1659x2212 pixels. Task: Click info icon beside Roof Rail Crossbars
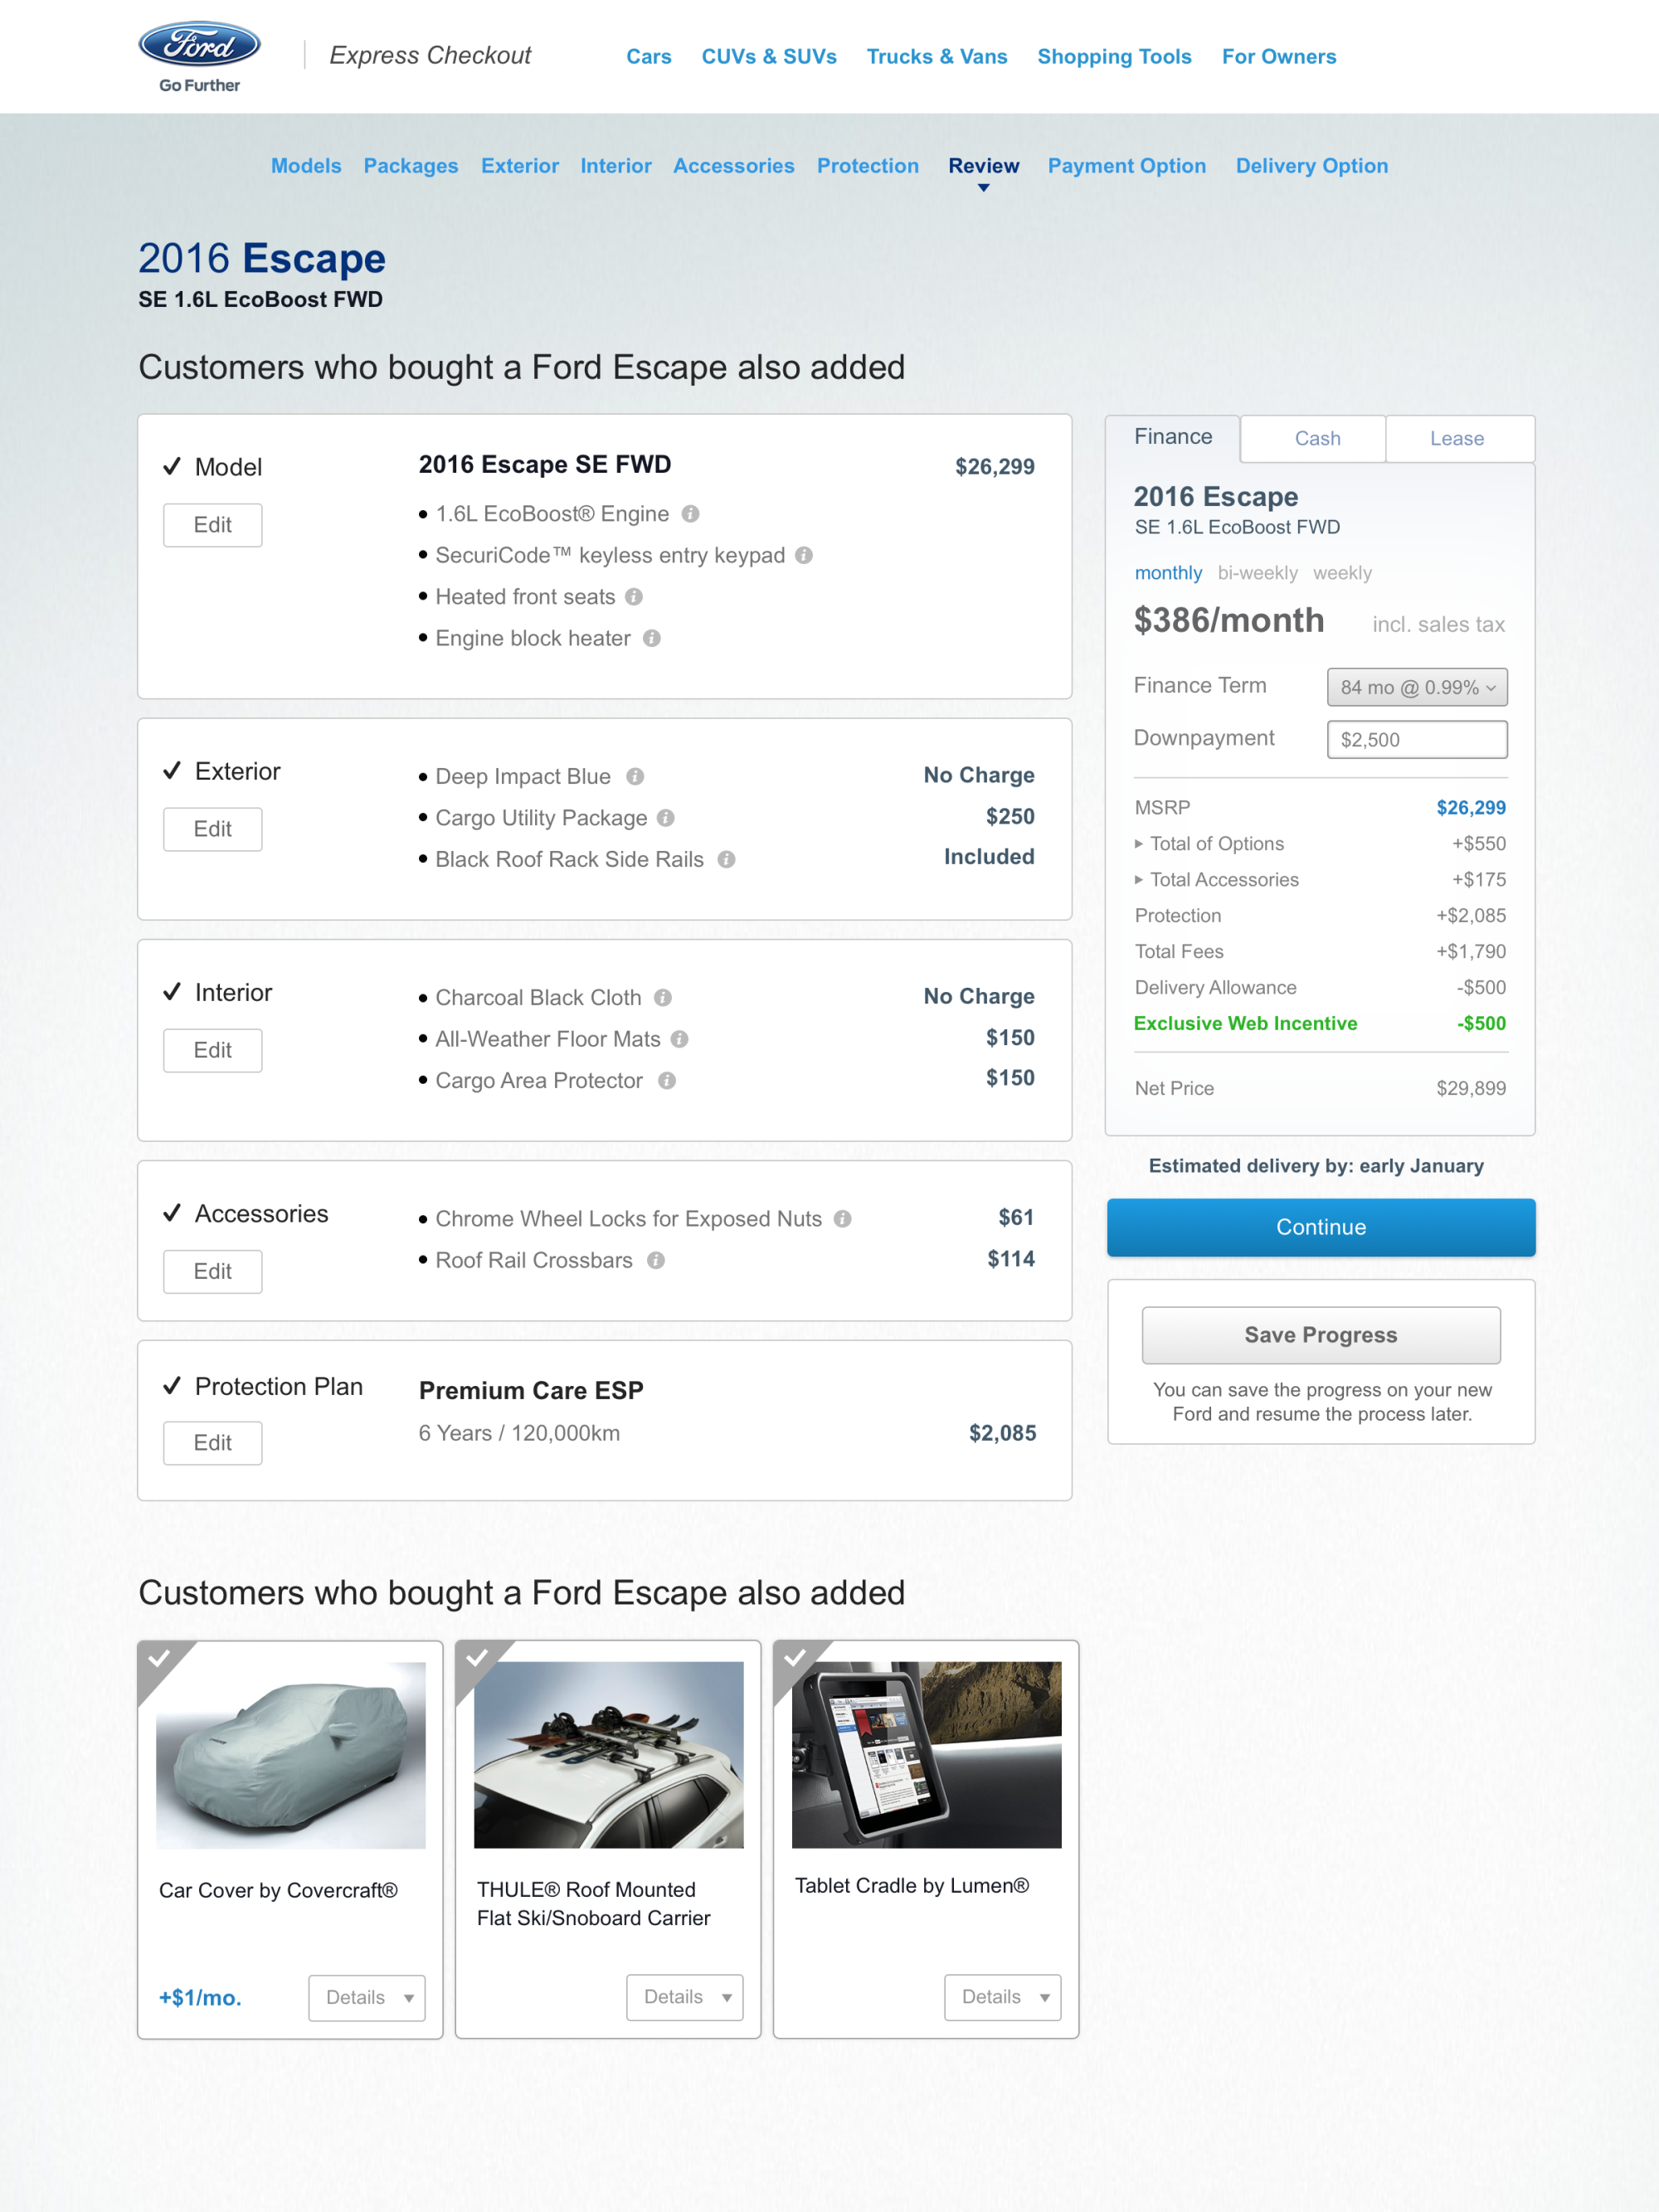(656, 1260)
